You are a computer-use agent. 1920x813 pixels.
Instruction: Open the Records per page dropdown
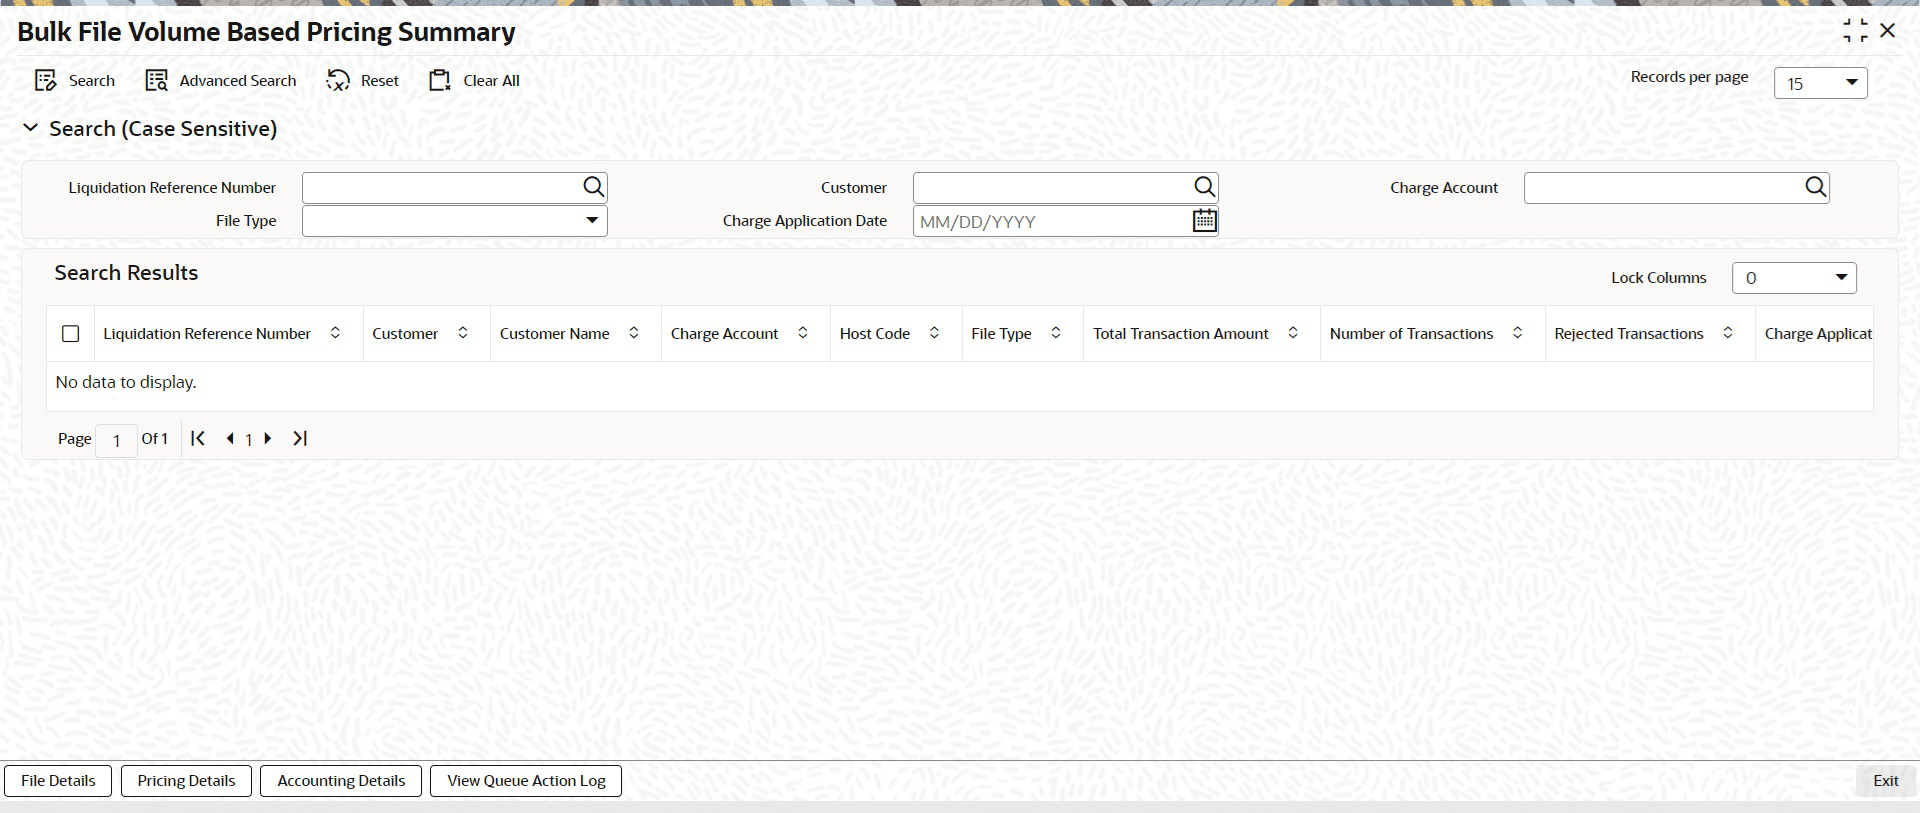(1820, 83)
